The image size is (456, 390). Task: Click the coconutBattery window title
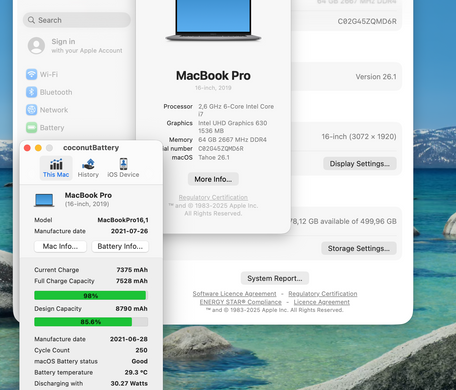point(91,148)
